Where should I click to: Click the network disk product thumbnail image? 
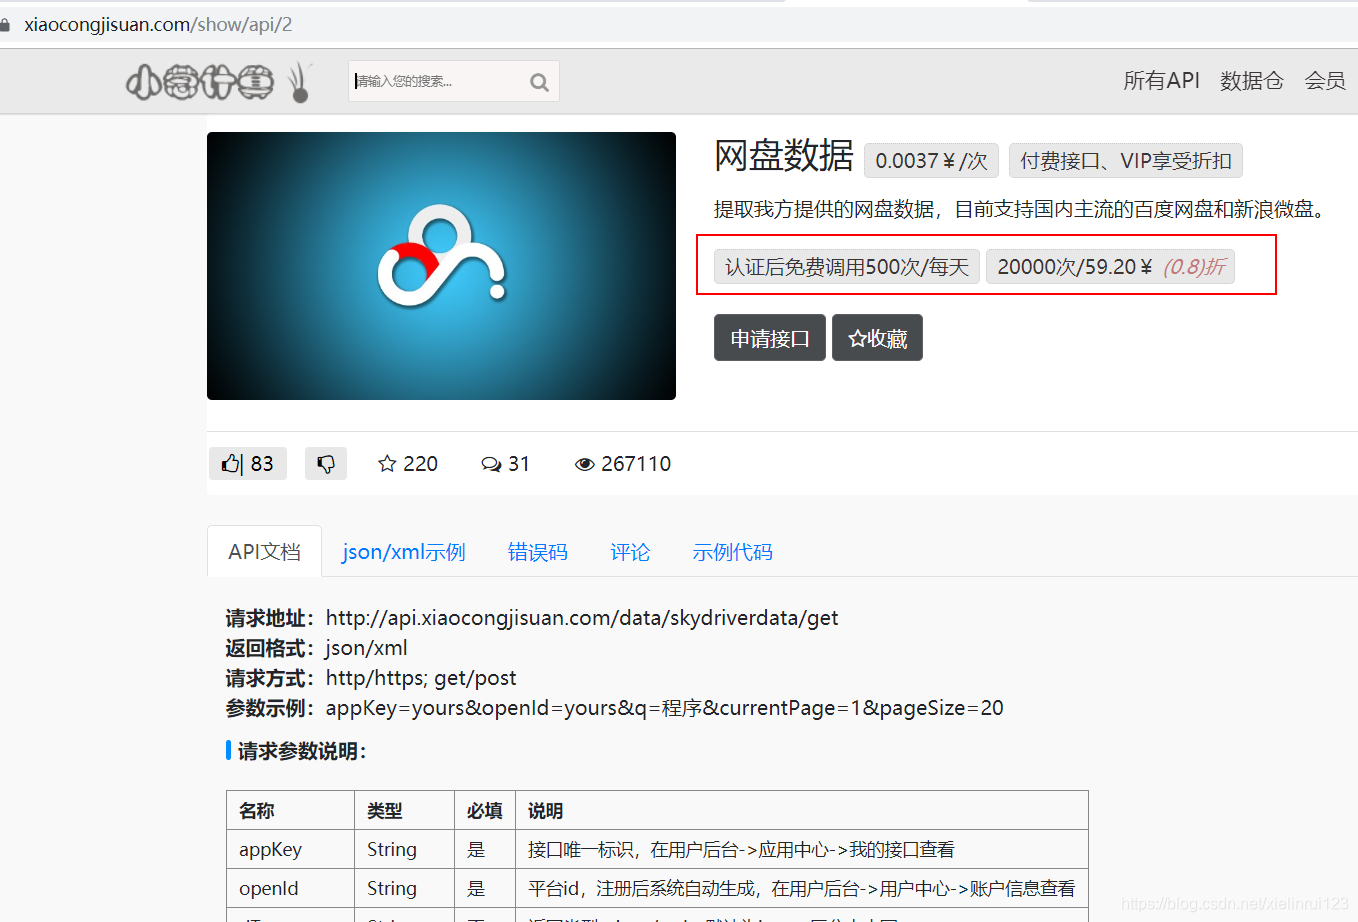click(x=441, y=266)
